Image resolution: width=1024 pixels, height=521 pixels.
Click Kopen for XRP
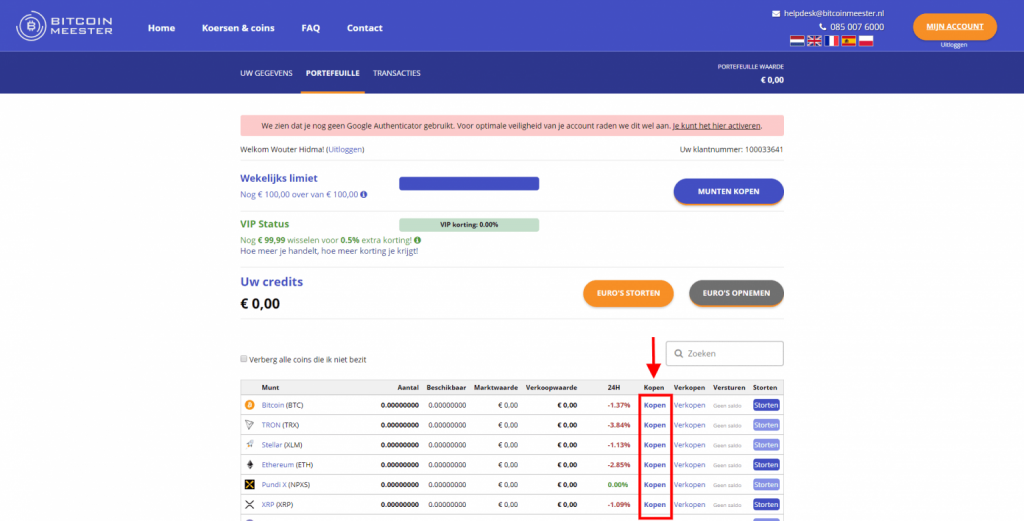(x=655, y=505)
